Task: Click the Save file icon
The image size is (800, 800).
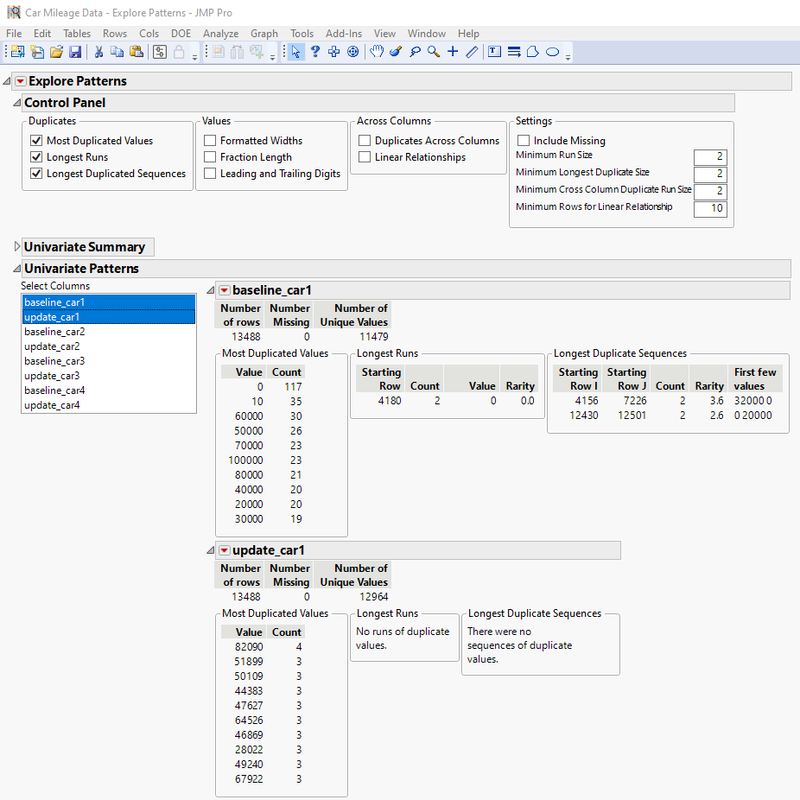Action: [x=75, y=52]
